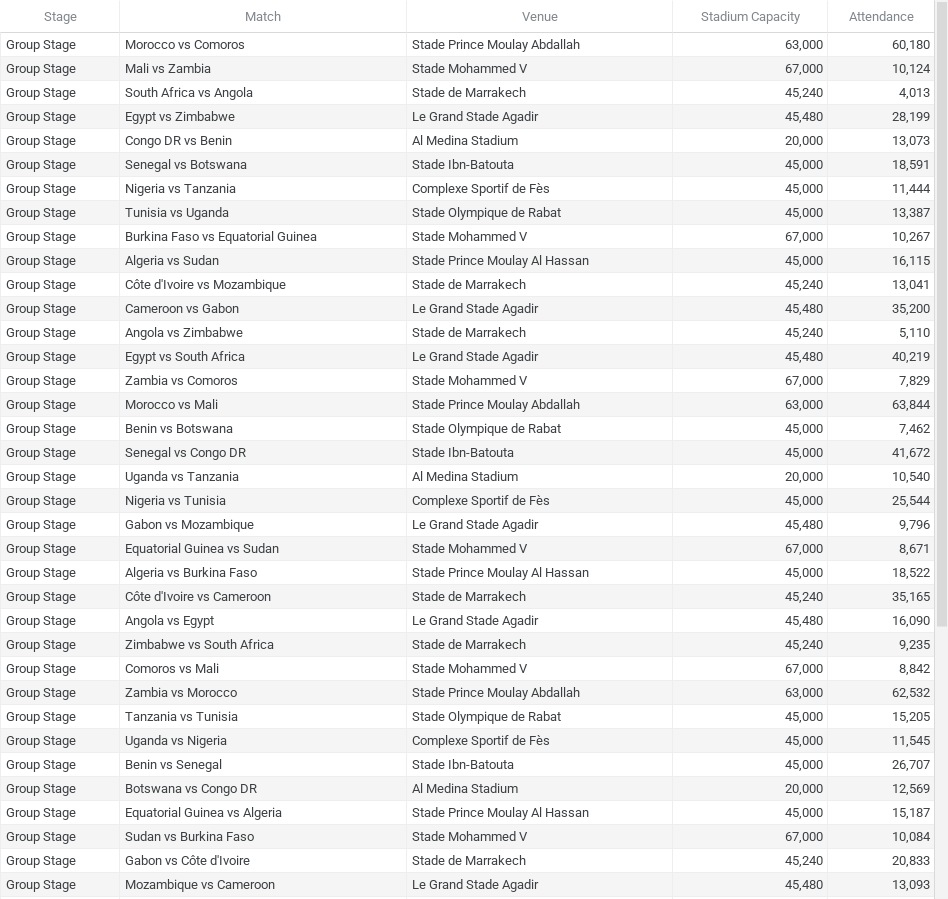Select Al Medina Stadium in Congo DR vs Benin row
This screenshot has width=948, height=899.
[465, 141]
